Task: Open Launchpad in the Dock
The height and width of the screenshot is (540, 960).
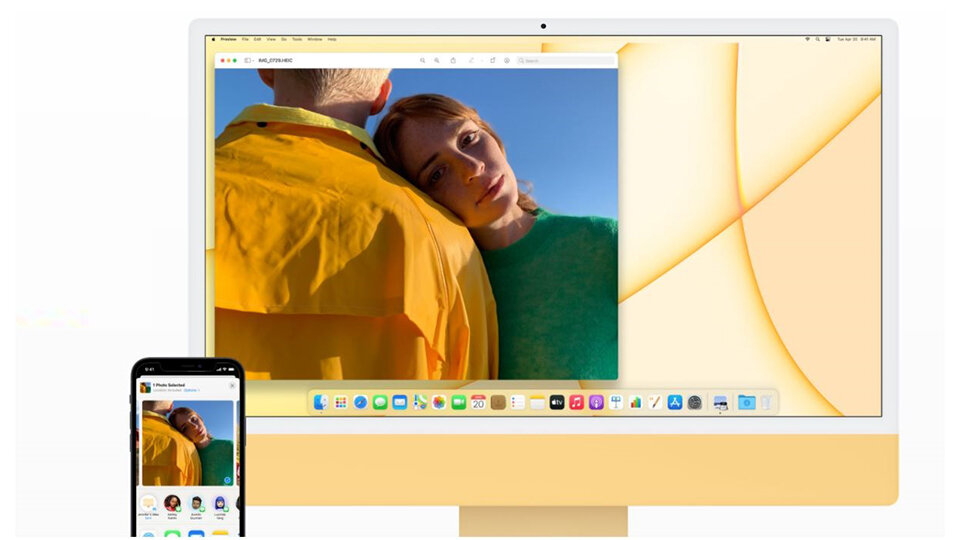Action: [x=340, y=402]
